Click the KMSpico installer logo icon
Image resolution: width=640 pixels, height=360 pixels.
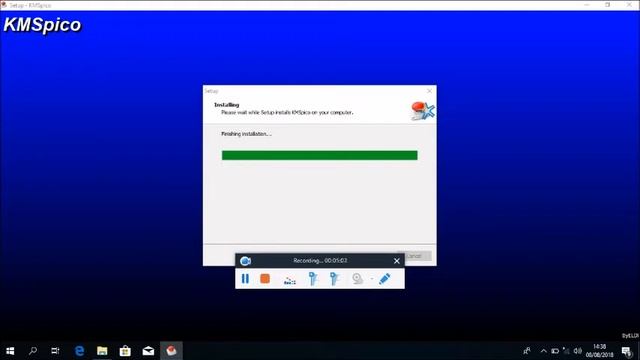422,111
